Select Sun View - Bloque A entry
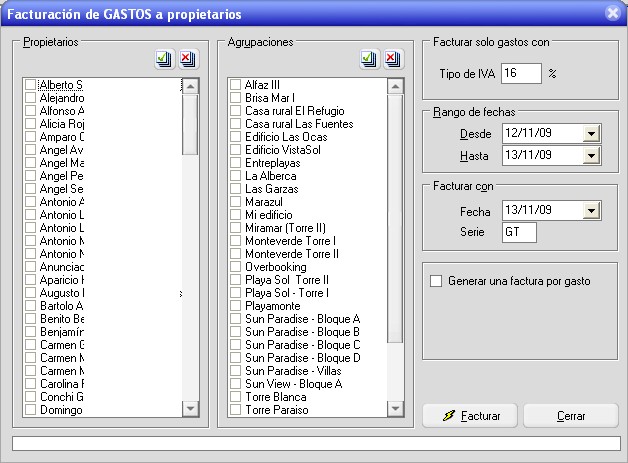This screenshot has width=628, height=463. pos(294,384)
